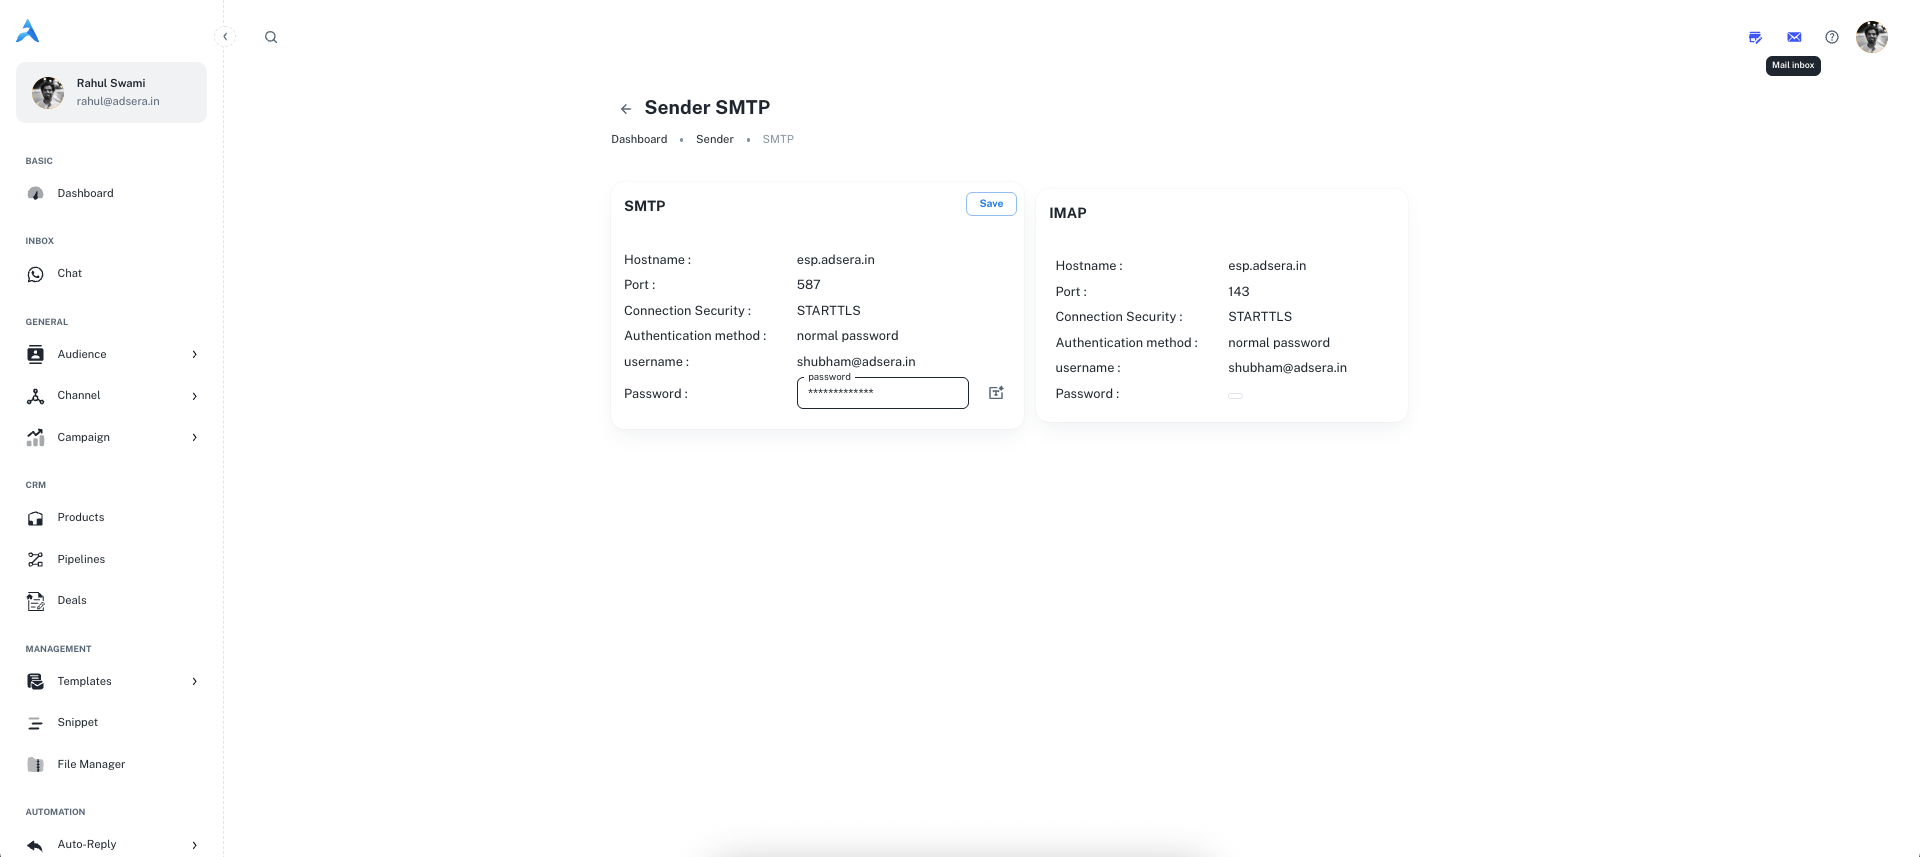Click the search magnifier icon
The height and width of the screenshot is (857, 1920).
[x=271, y=37]
